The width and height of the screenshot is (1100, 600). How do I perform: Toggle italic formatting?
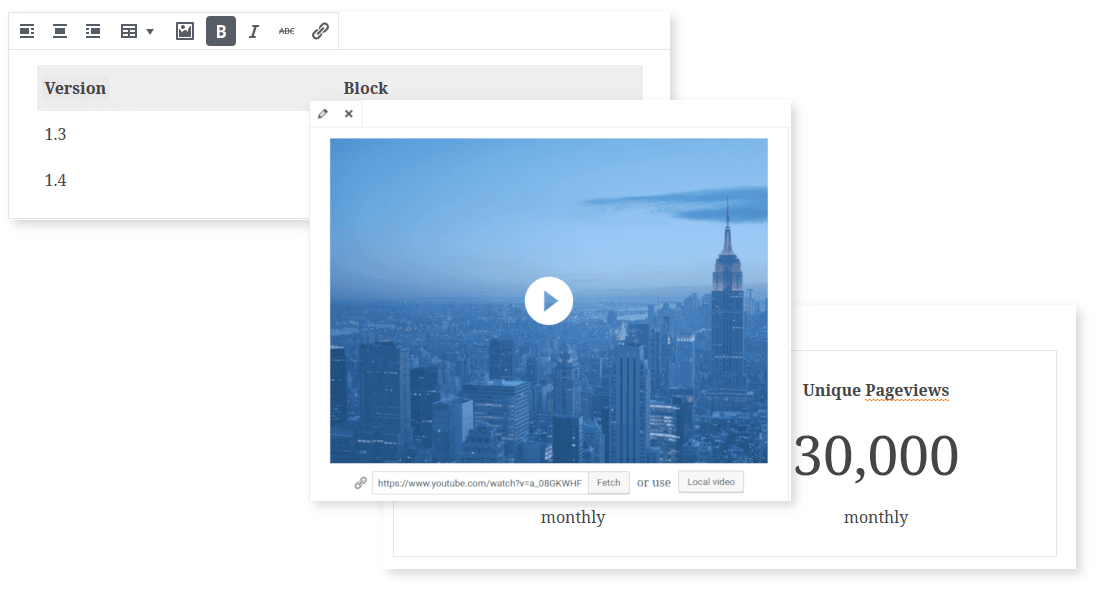tap(254, 32)
